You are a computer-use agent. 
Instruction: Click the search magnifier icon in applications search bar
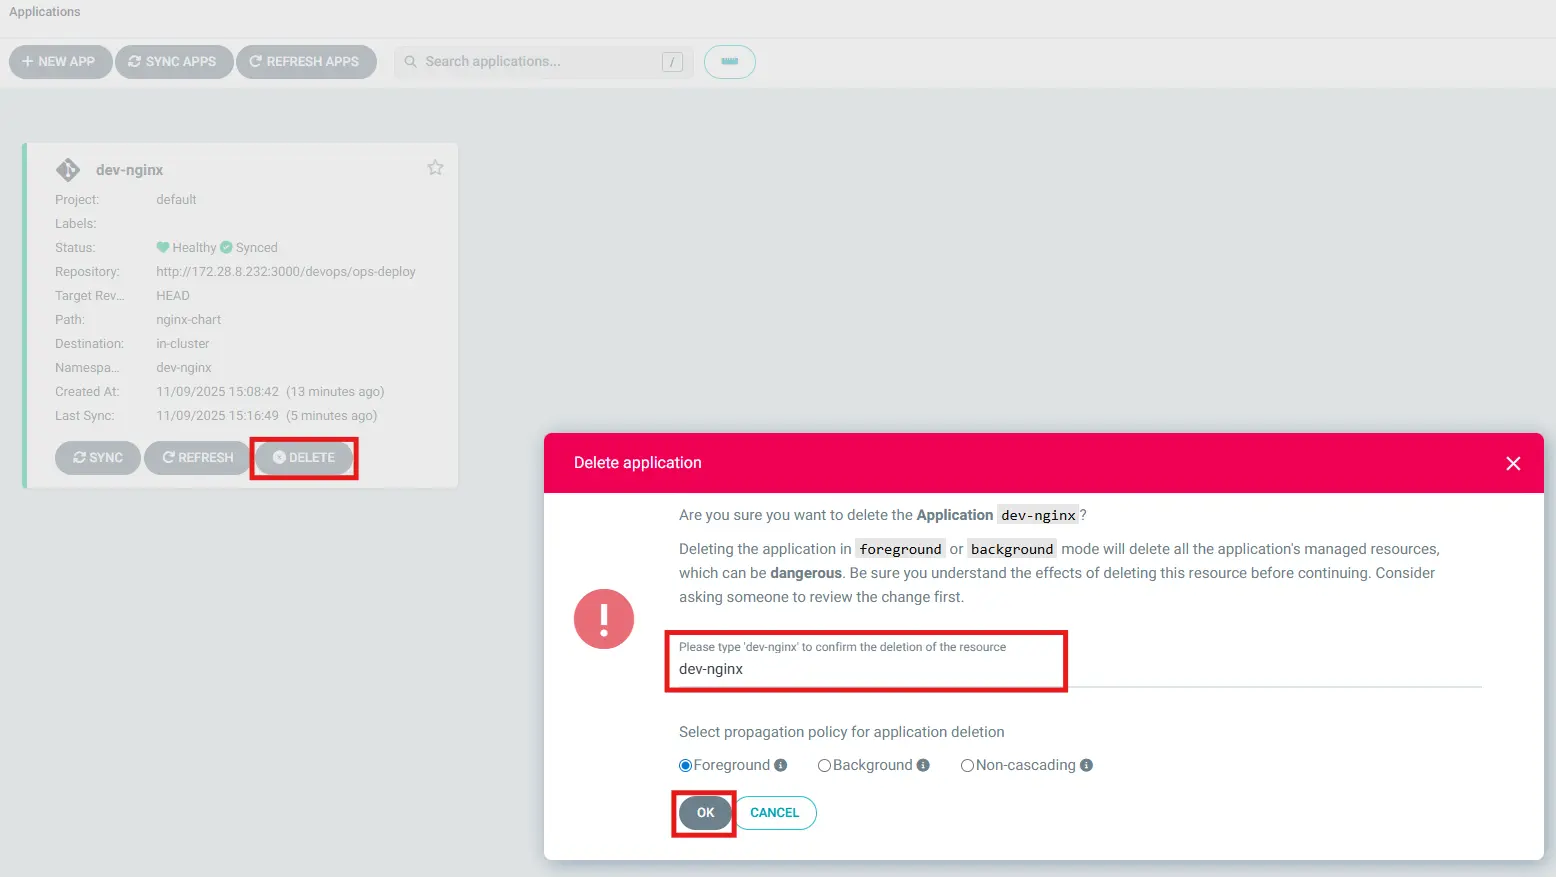point(410,61)
